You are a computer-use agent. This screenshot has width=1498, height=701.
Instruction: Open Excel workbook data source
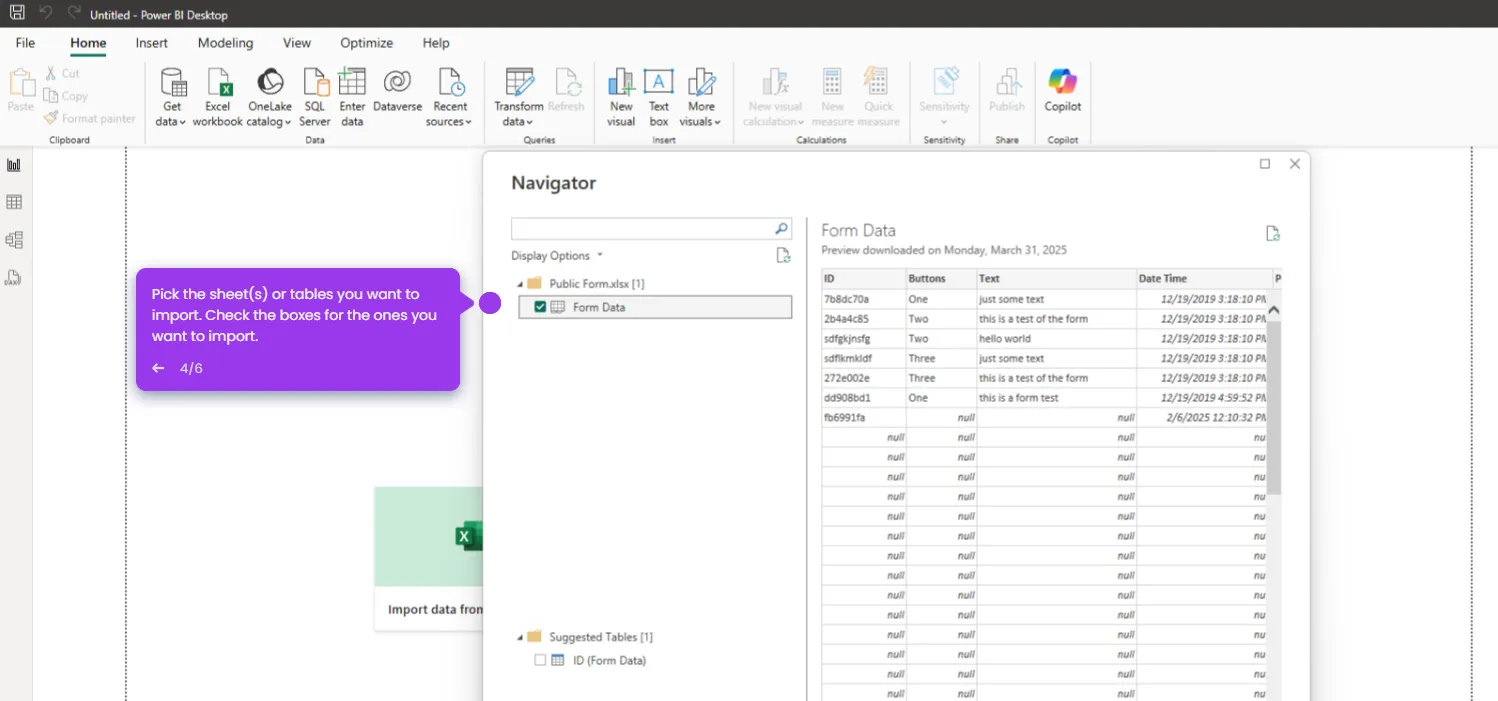click(218, 98)
